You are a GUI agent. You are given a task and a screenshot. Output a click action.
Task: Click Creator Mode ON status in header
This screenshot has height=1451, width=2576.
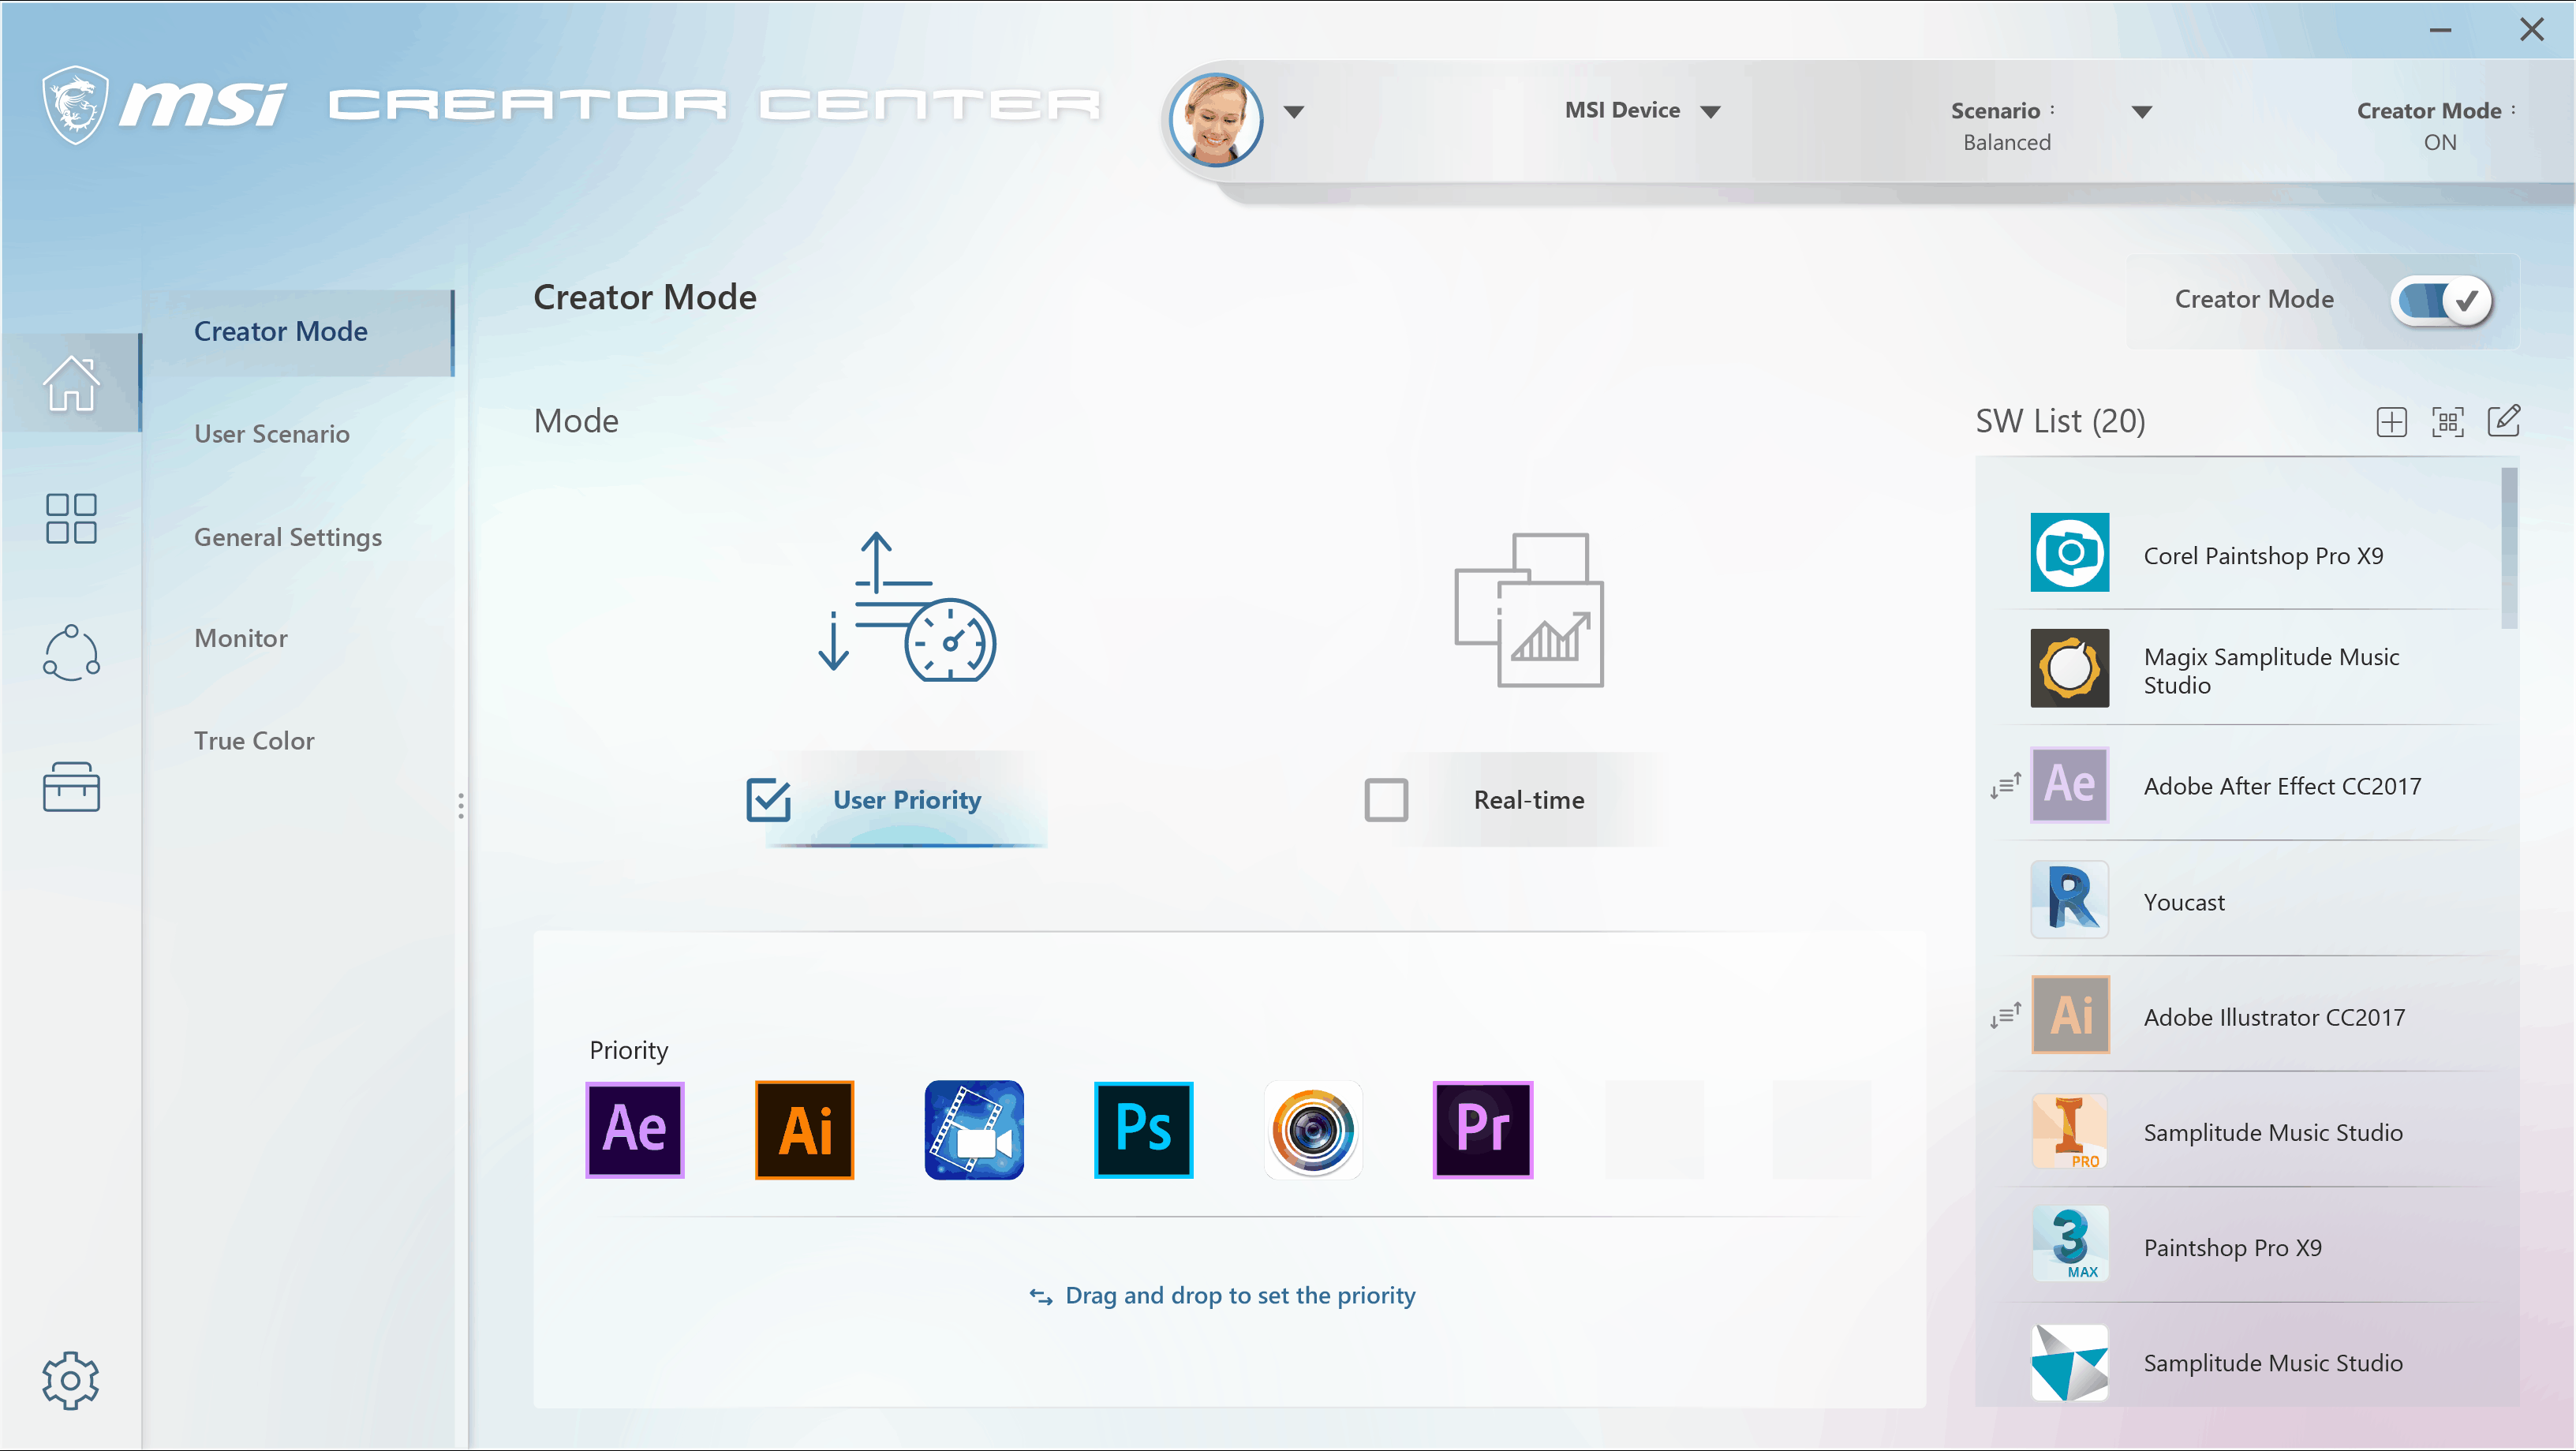tap(2437, 126)
